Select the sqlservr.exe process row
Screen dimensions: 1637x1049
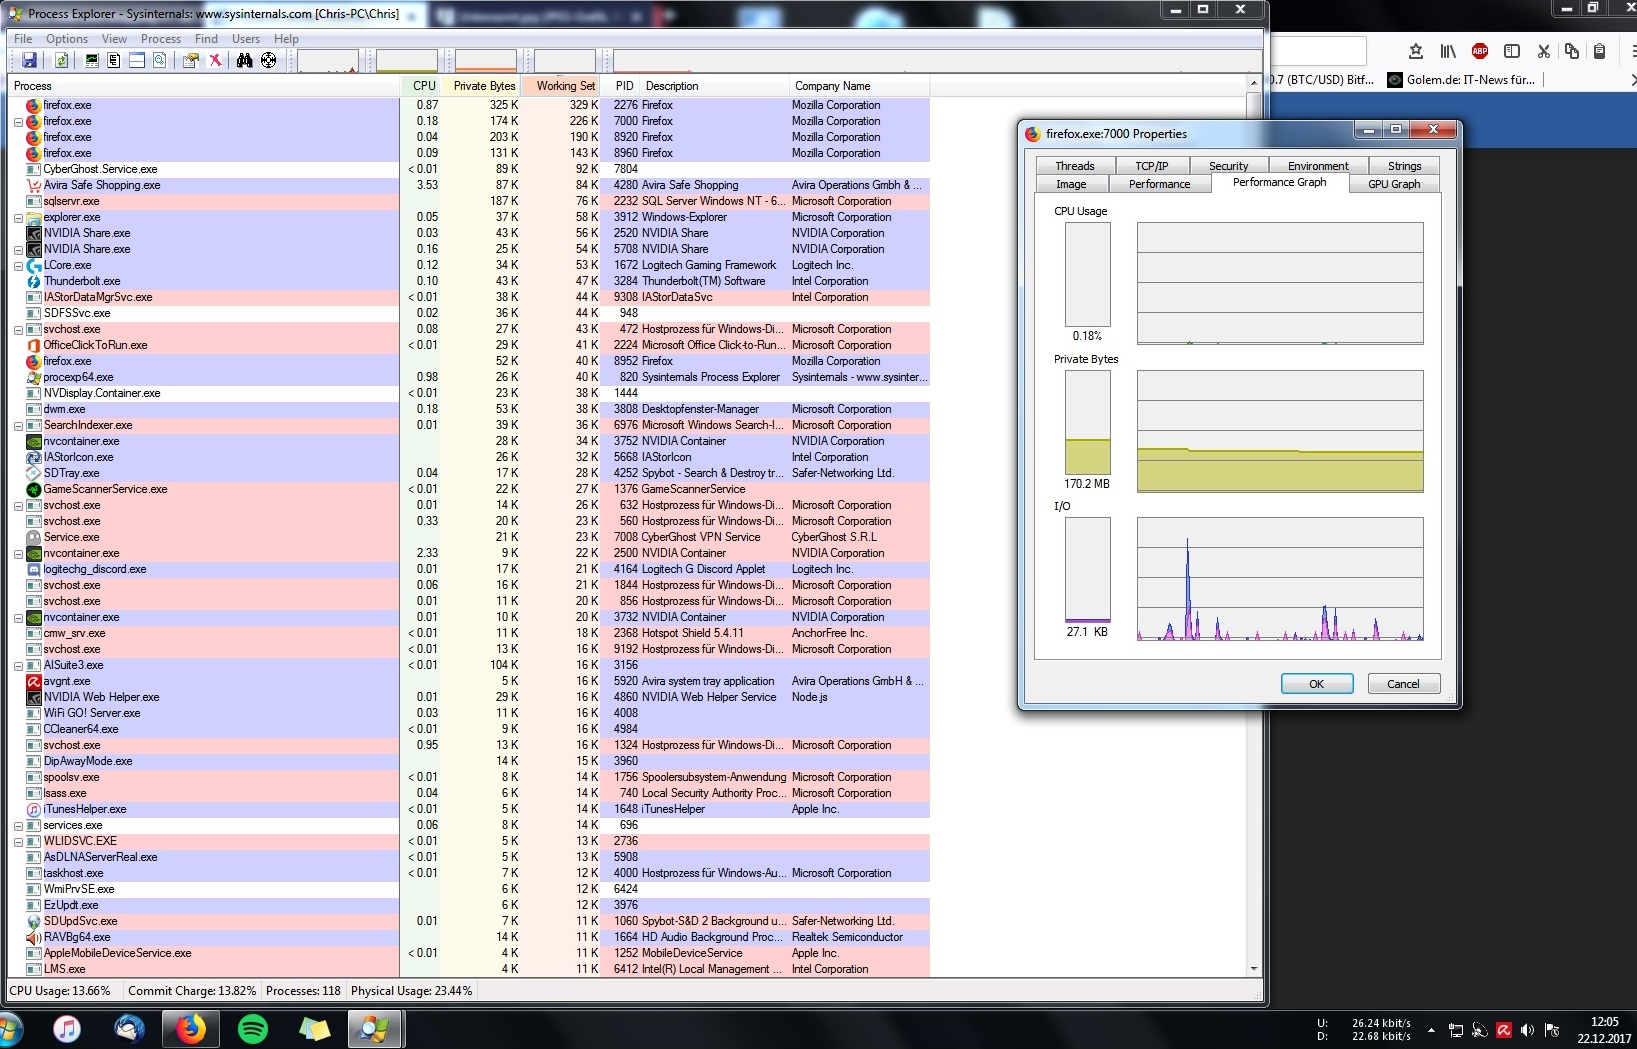(x=469, y=201)
